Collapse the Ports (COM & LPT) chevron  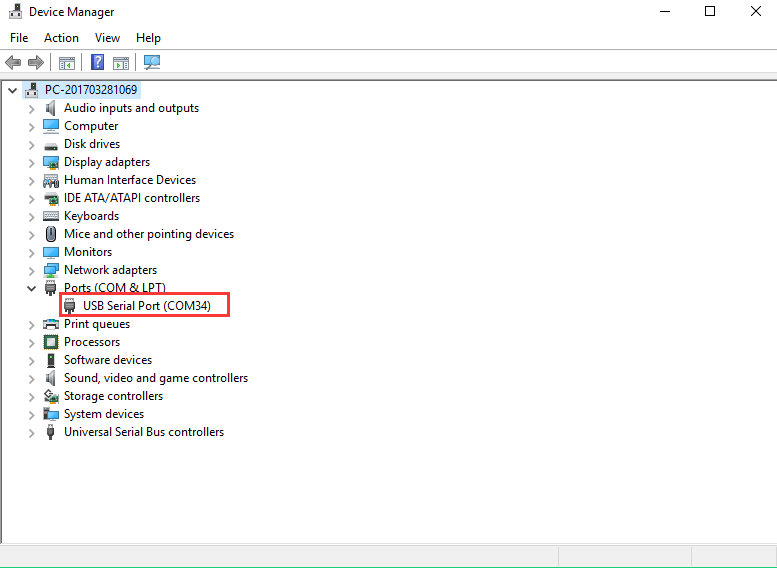click(x=32, y=288)
